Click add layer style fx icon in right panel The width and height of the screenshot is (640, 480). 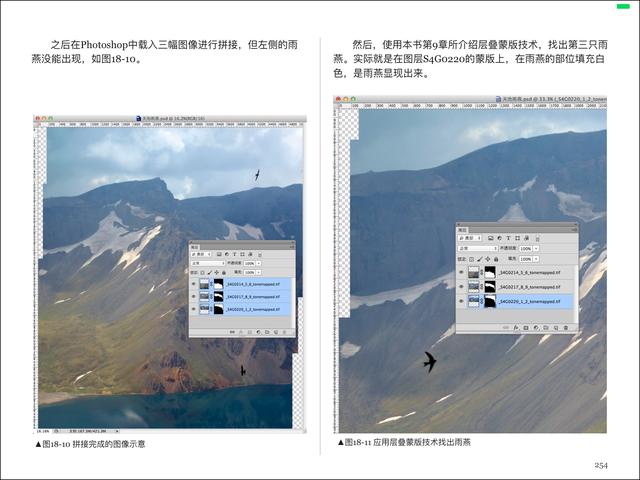coord(516,327)
